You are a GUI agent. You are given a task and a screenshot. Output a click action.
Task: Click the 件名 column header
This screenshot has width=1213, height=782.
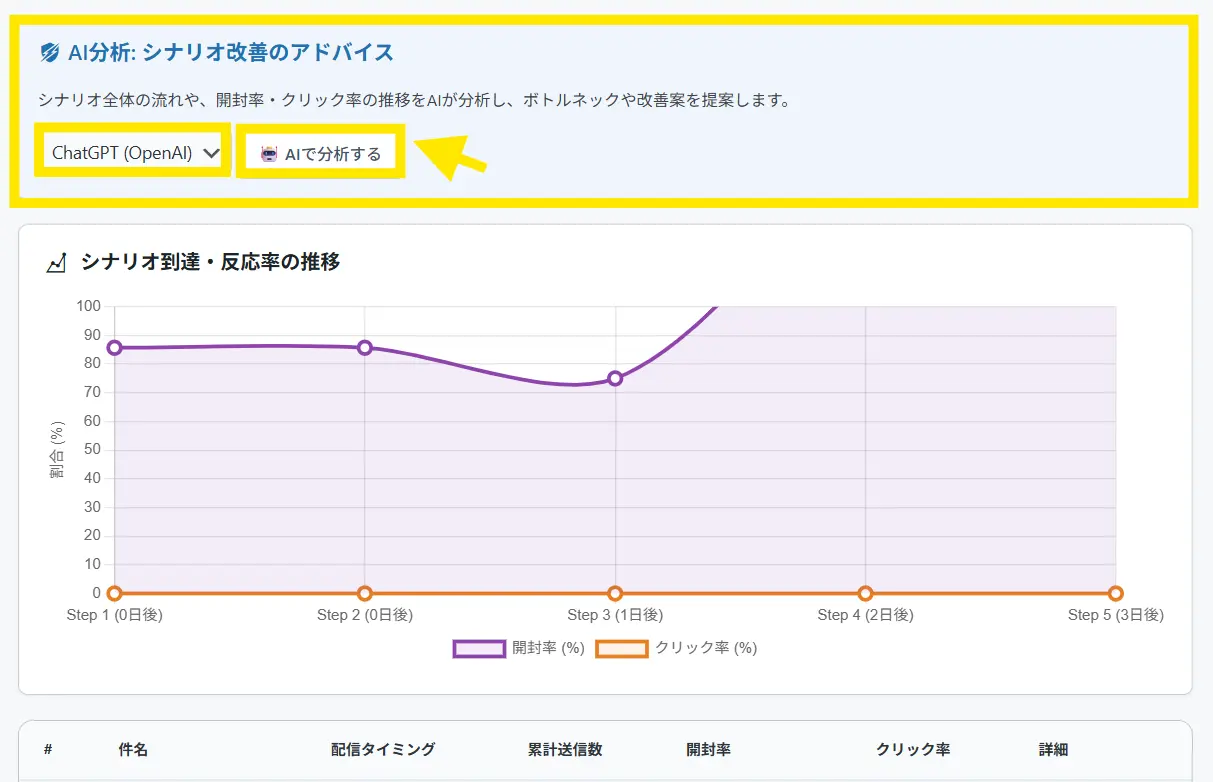click(133, 749)
